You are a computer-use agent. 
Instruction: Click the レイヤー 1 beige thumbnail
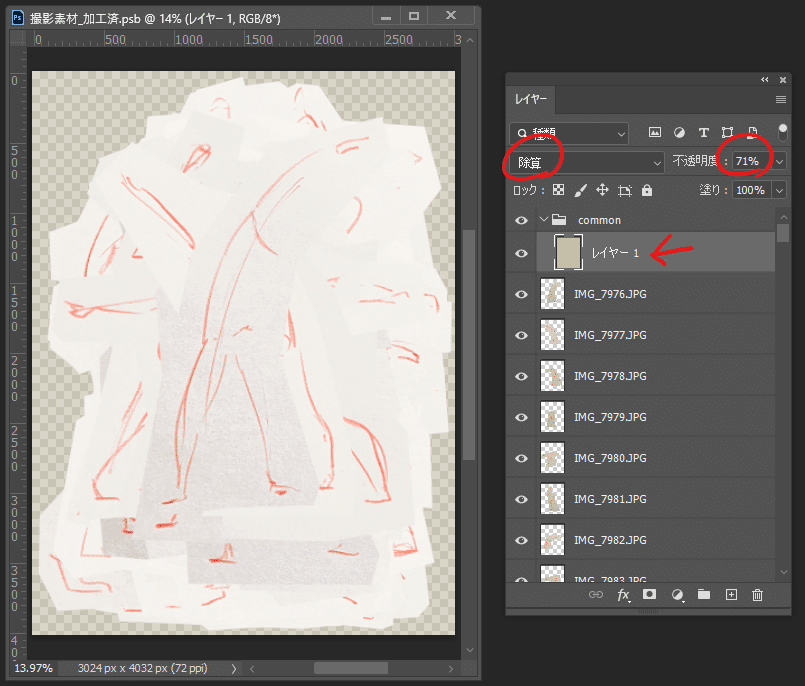(x=568, y=252)
